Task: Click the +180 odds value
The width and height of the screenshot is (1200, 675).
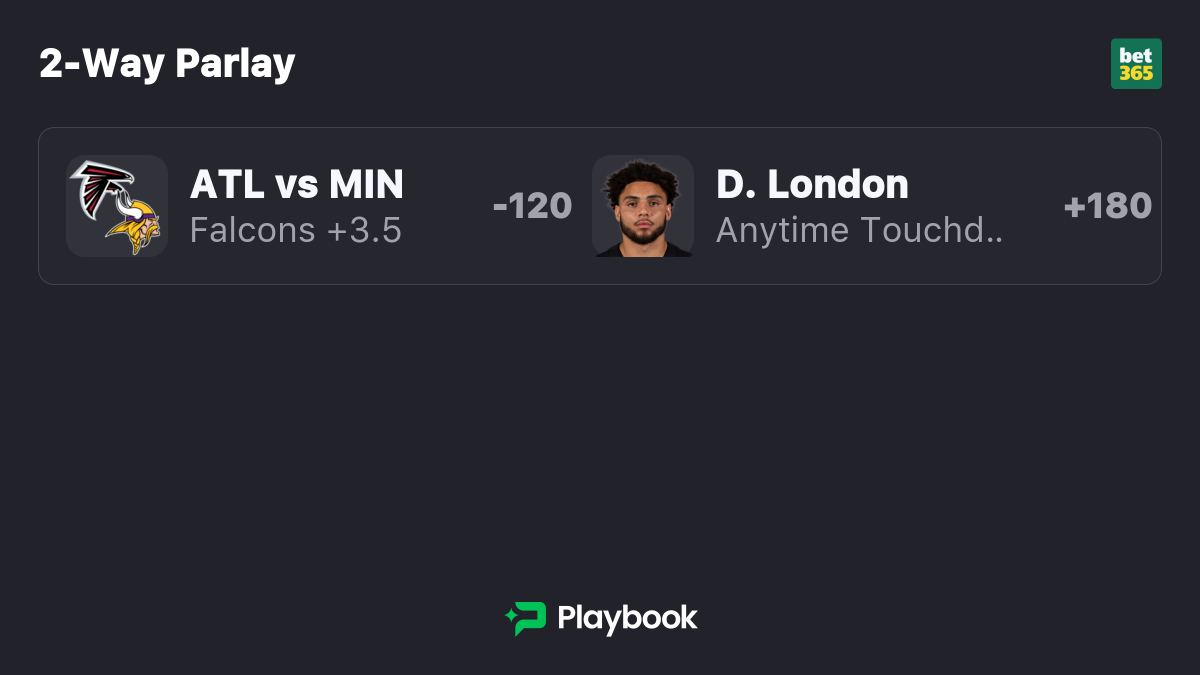Action: pyautogui.click(x=1107, y=206)
